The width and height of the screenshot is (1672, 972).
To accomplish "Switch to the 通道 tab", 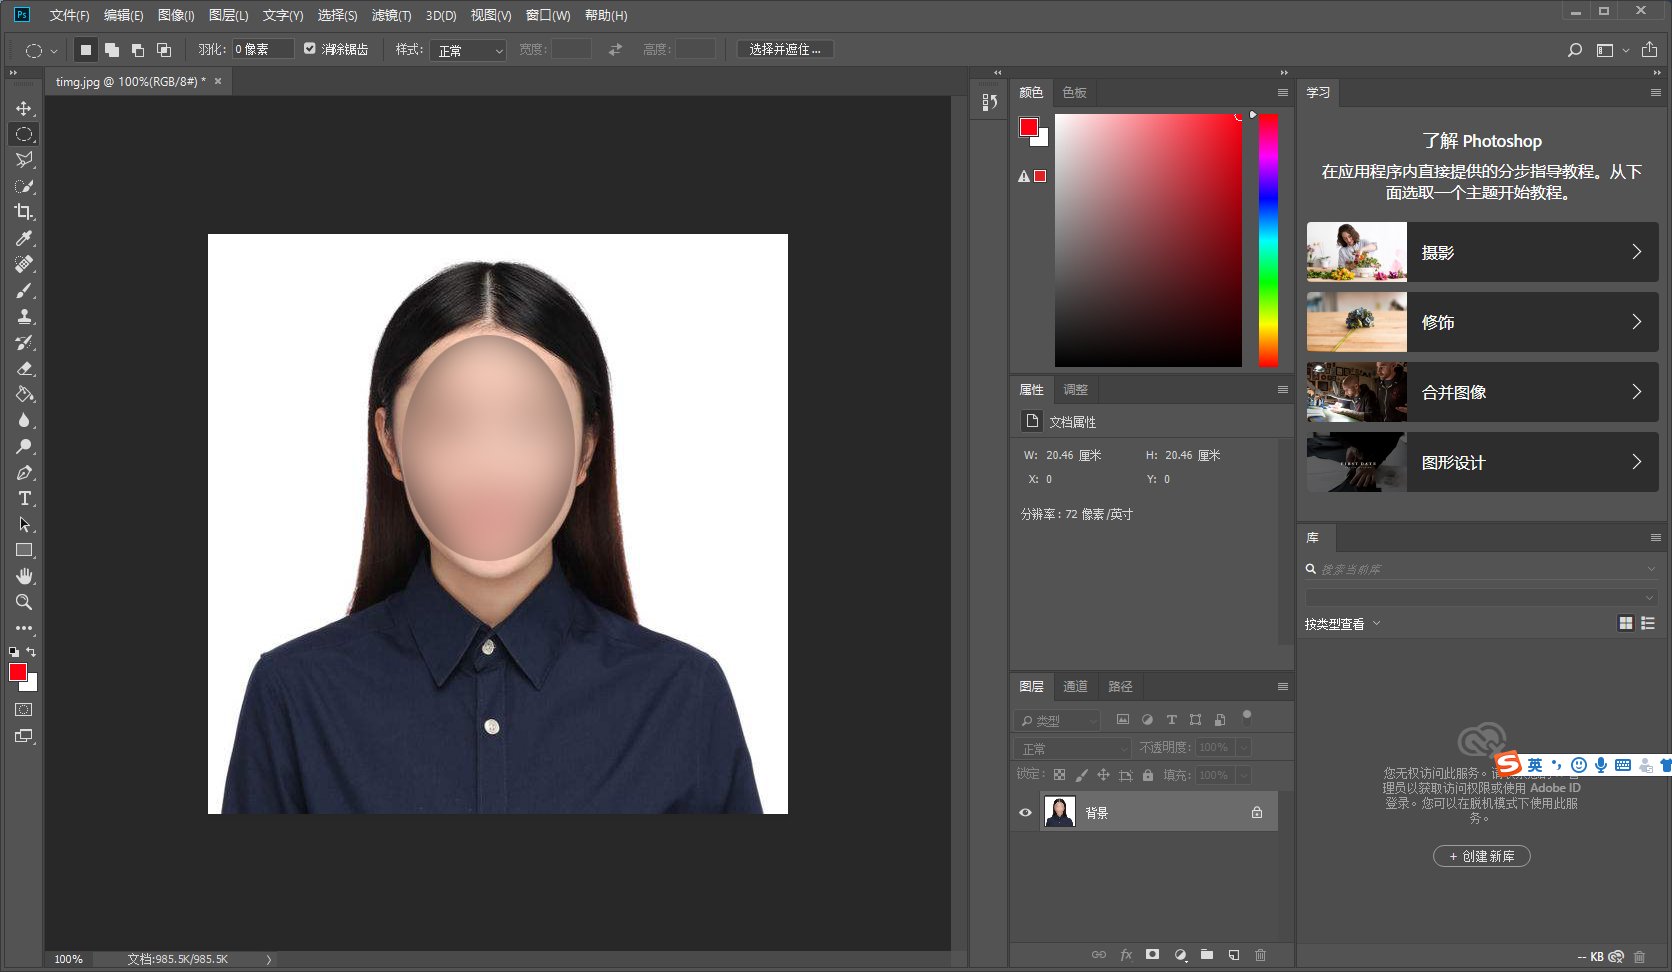I will click(x=1075, y=686).
